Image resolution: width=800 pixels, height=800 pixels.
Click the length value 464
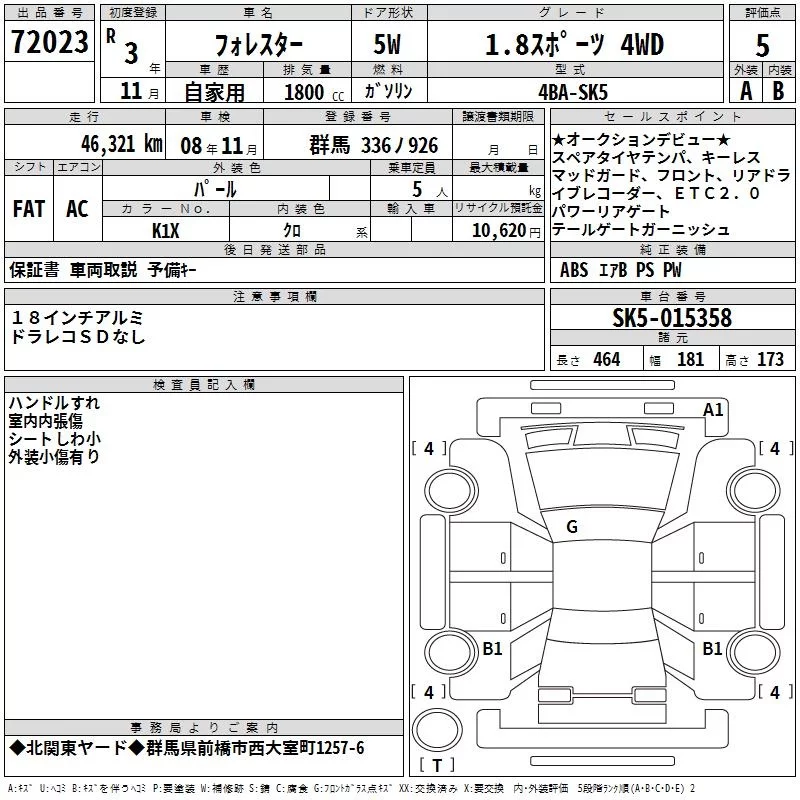coord(607,359)
